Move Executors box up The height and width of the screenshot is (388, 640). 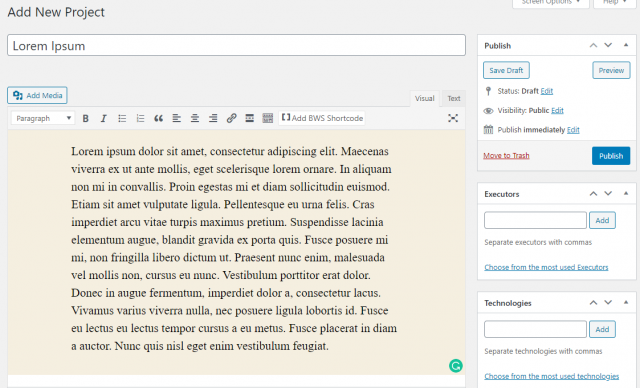click(593, 194)
